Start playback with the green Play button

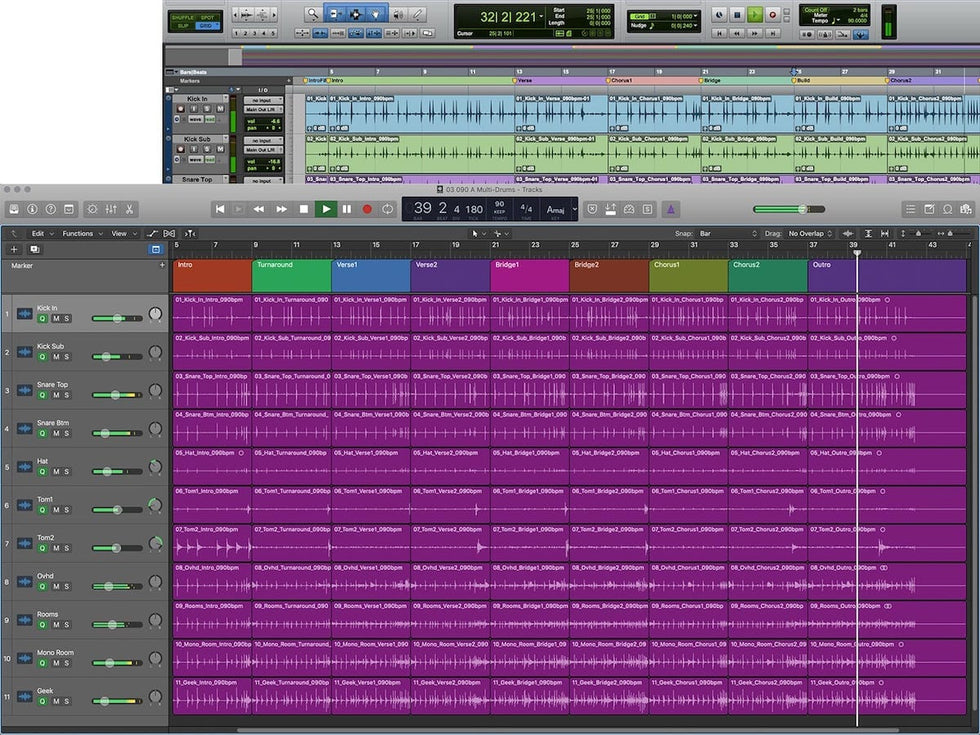[325, 209]
